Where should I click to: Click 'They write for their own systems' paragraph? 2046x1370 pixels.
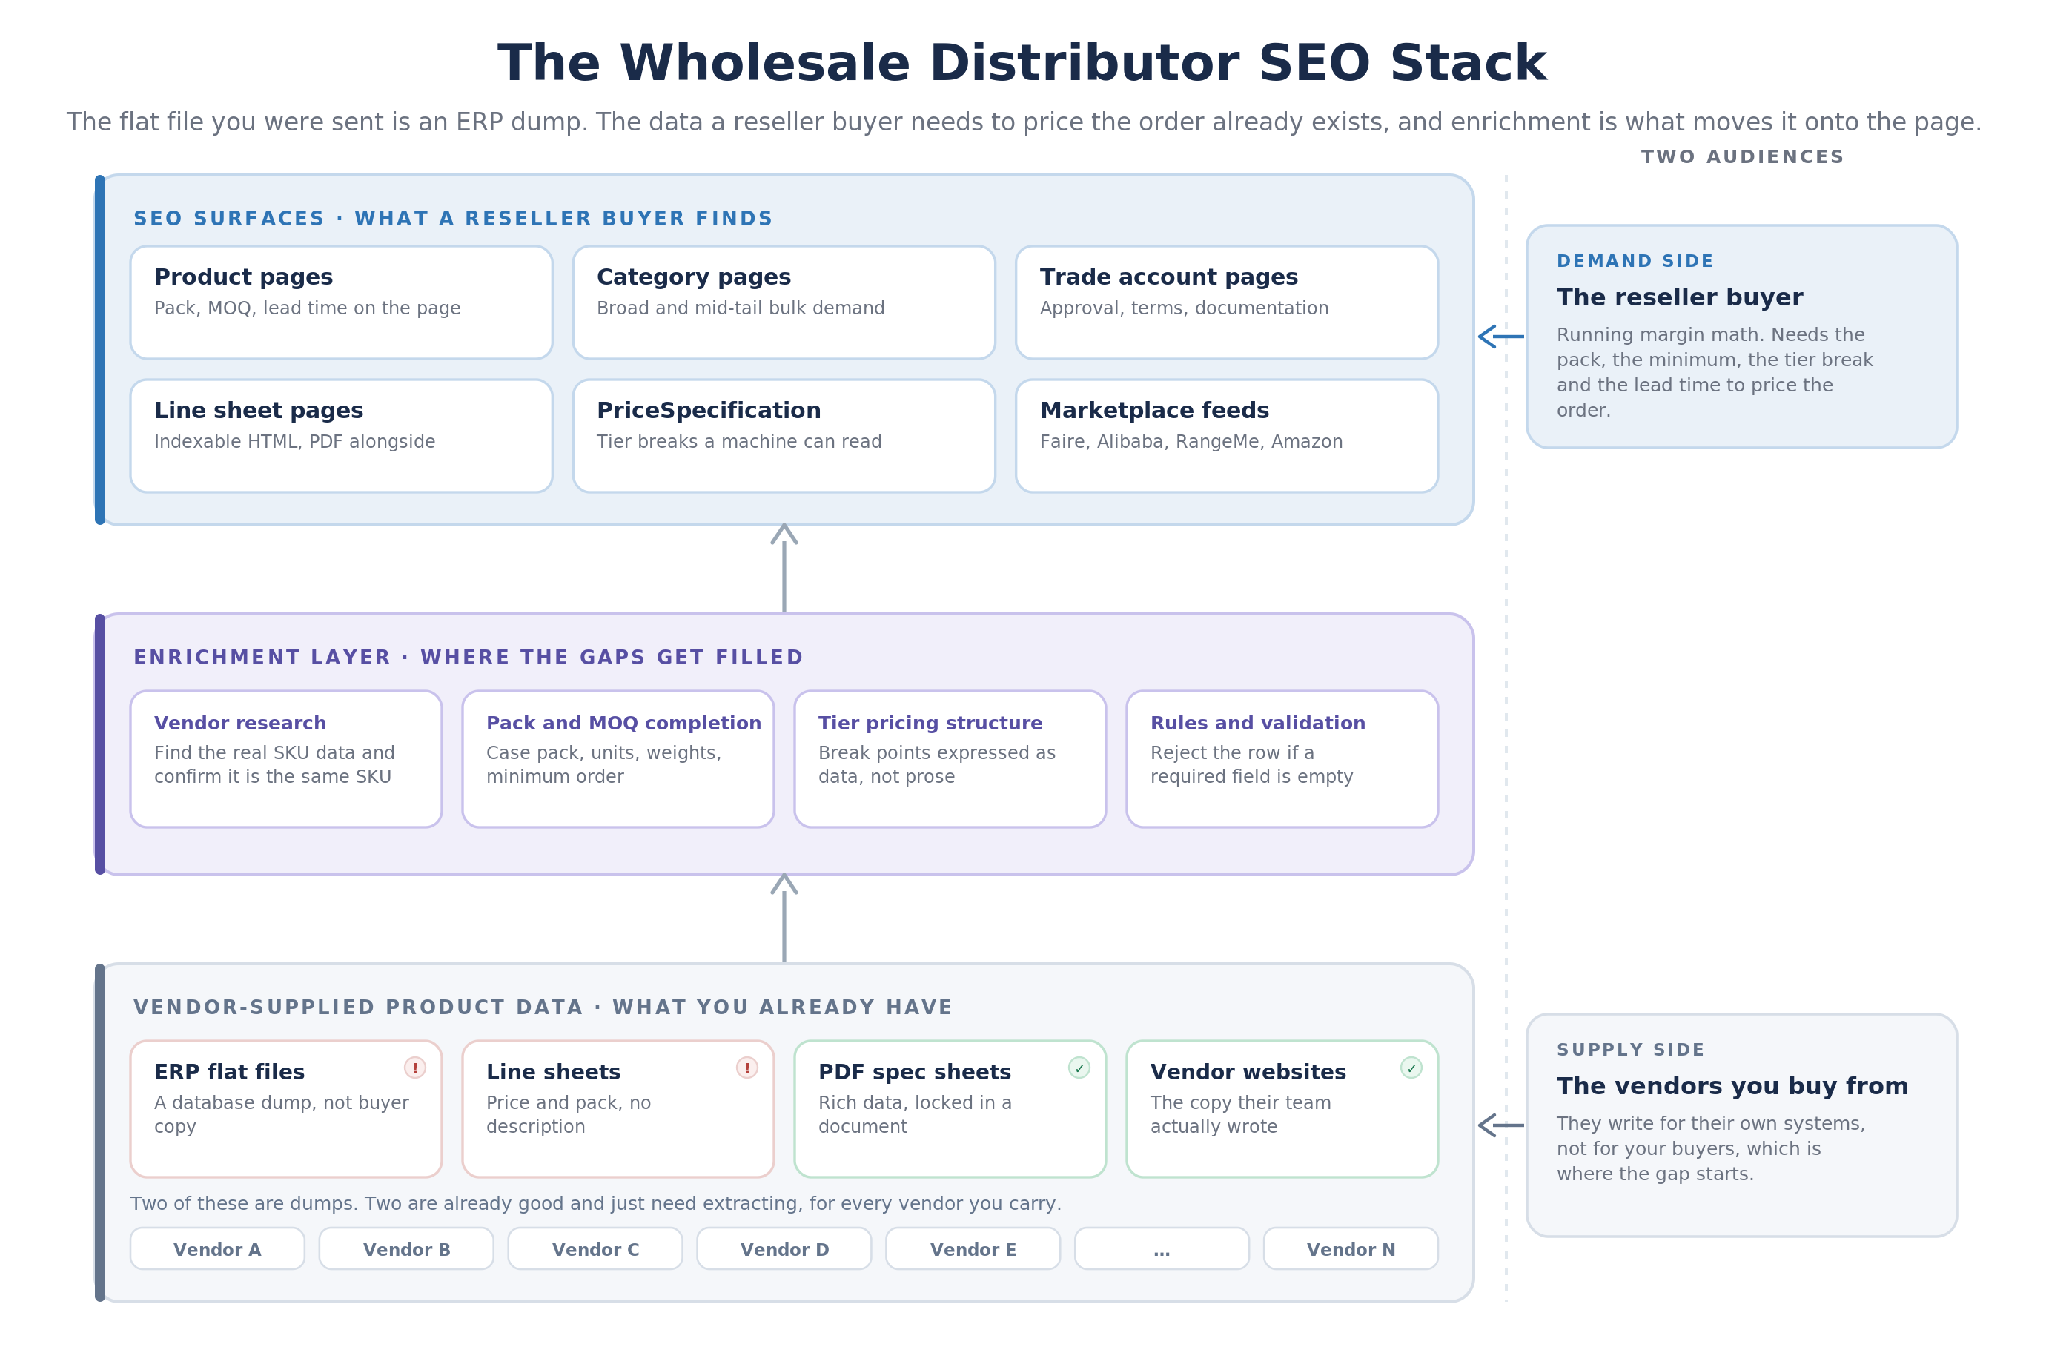[1710, 1149]
